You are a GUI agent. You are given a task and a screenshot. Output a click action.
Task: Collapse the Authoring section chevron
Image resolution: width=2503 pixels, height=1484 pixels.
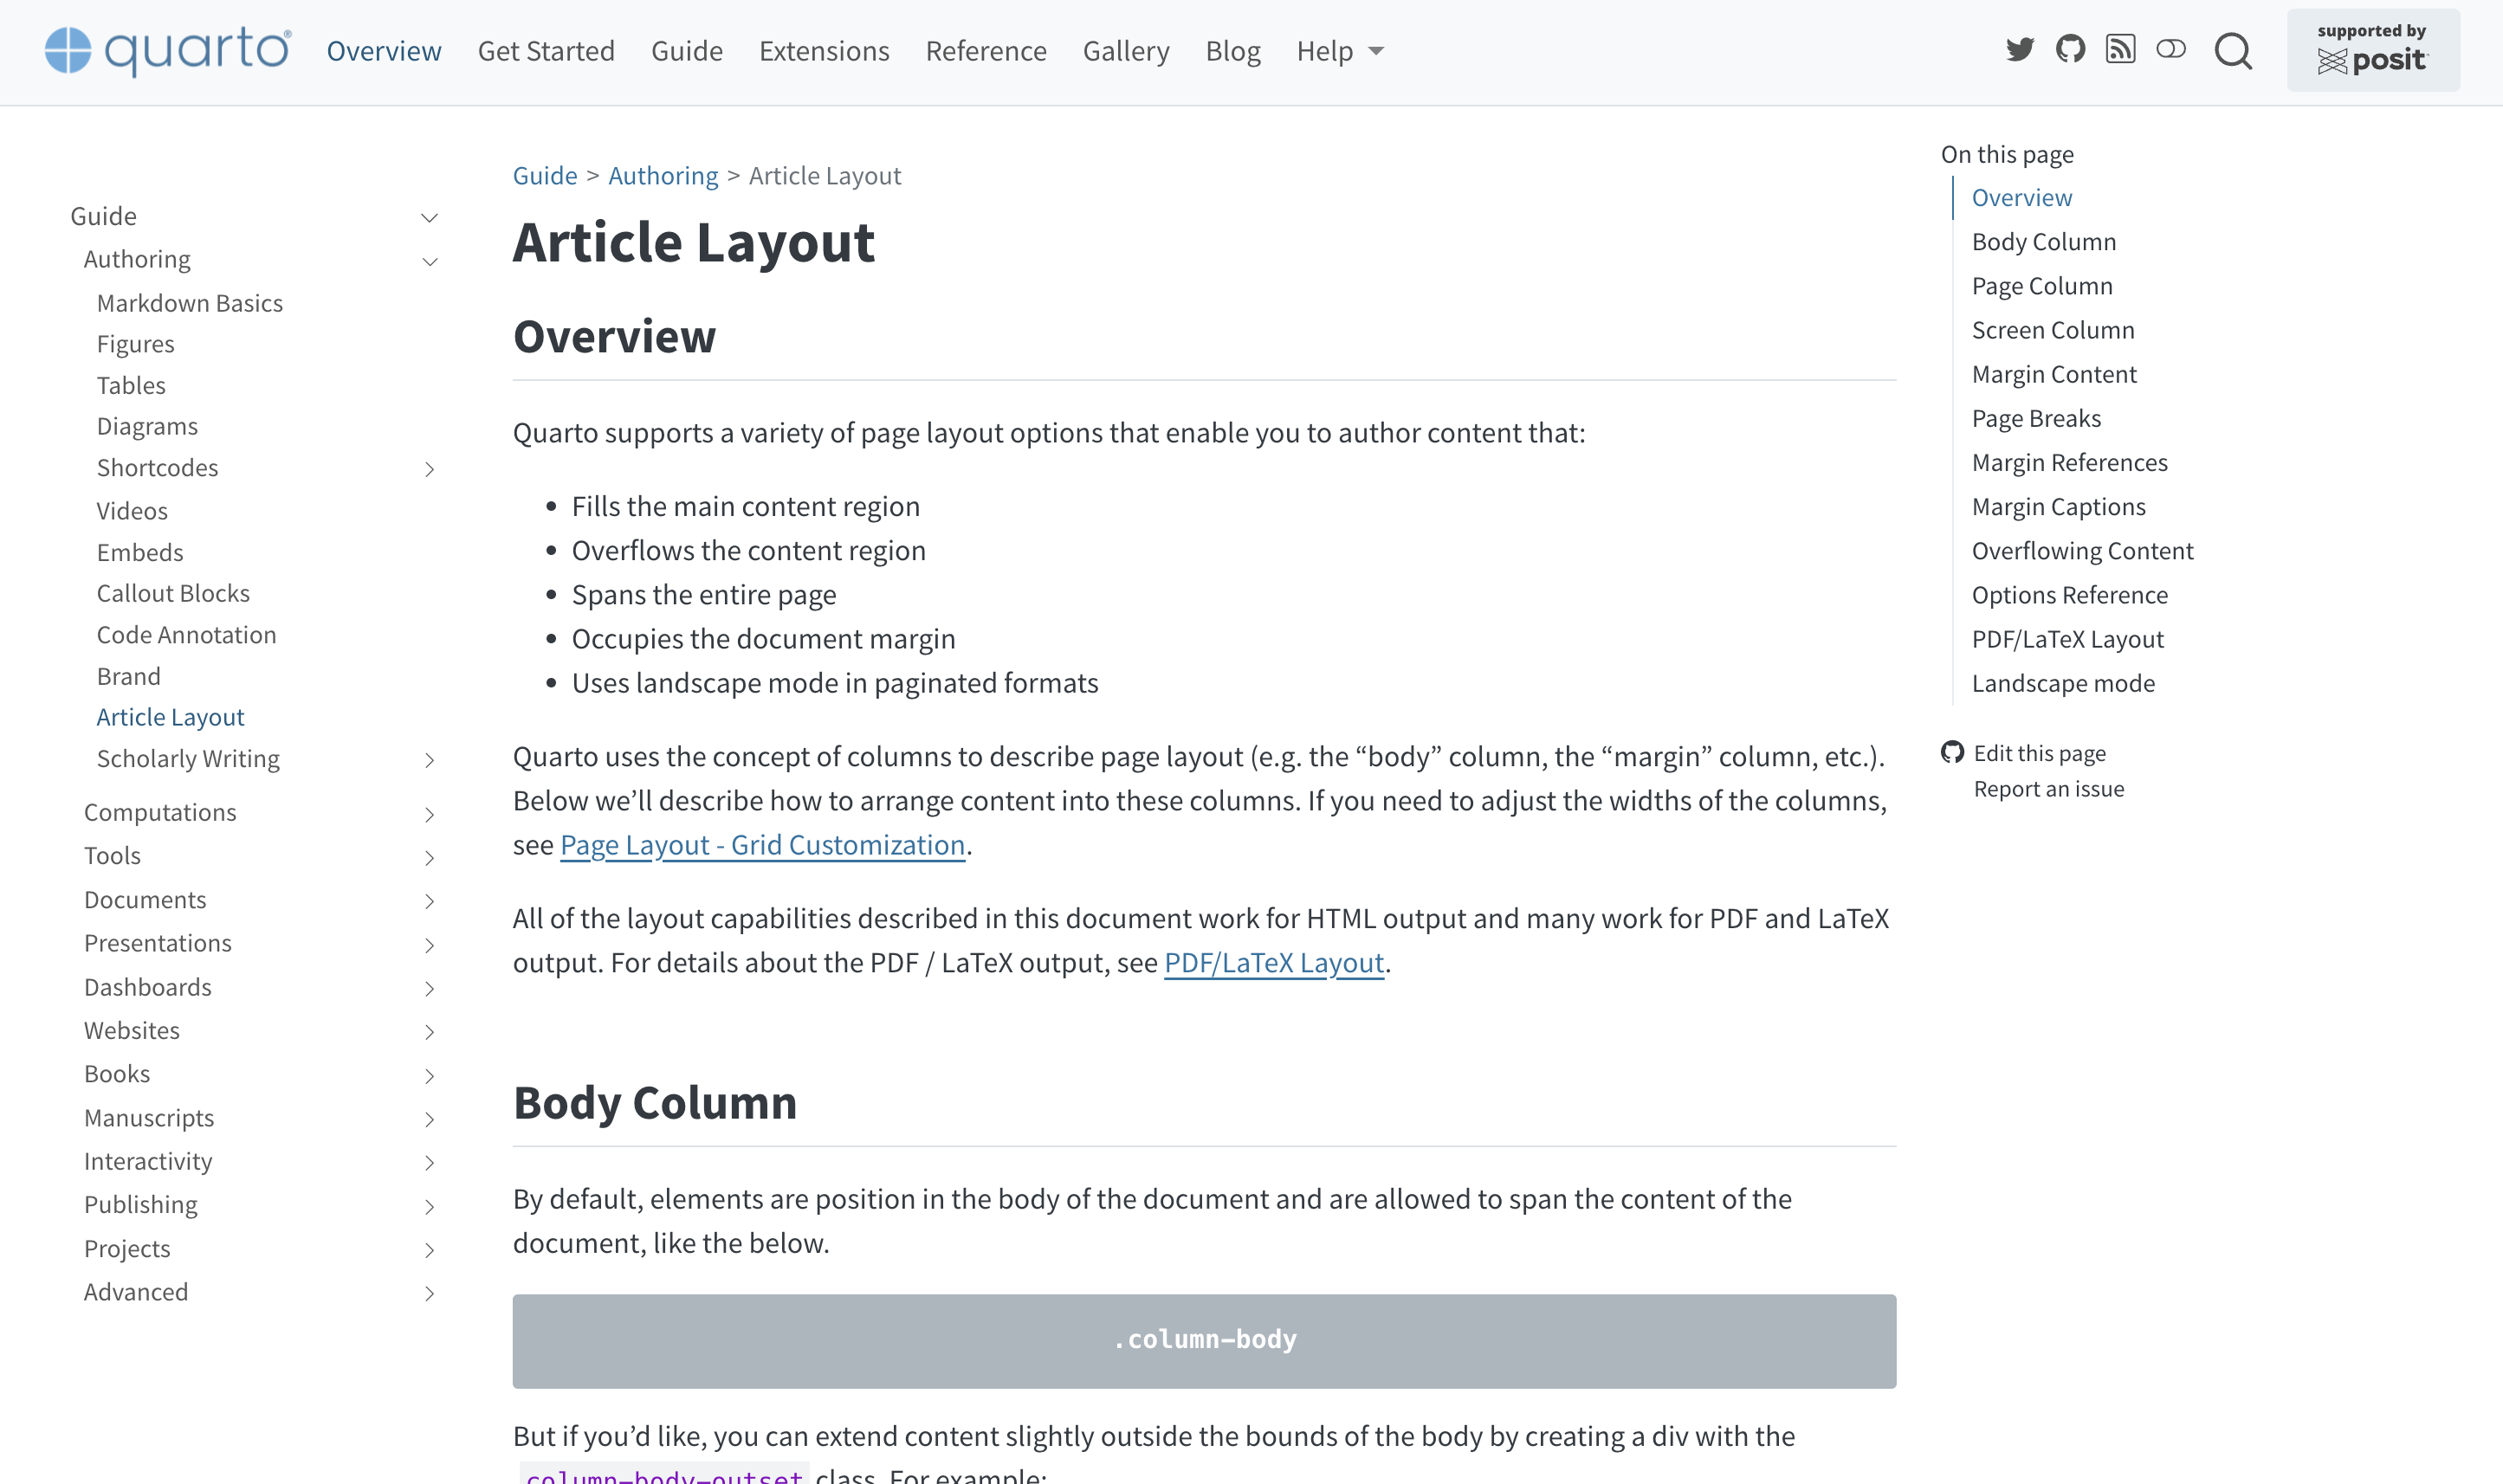click(430, 261)
